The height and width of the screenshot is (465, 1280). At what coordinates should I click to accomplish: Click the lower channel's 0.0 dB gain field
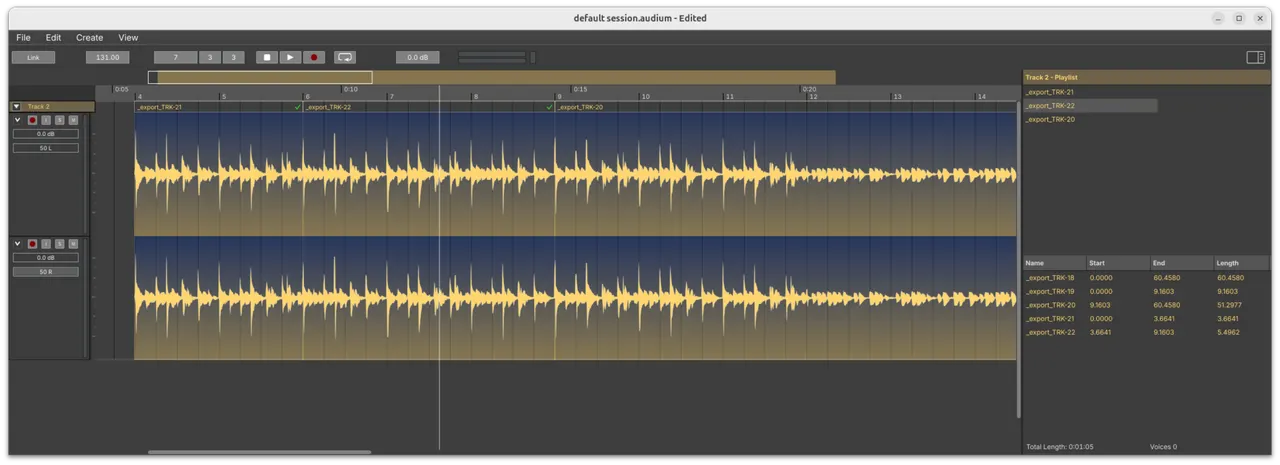[46, 258]
